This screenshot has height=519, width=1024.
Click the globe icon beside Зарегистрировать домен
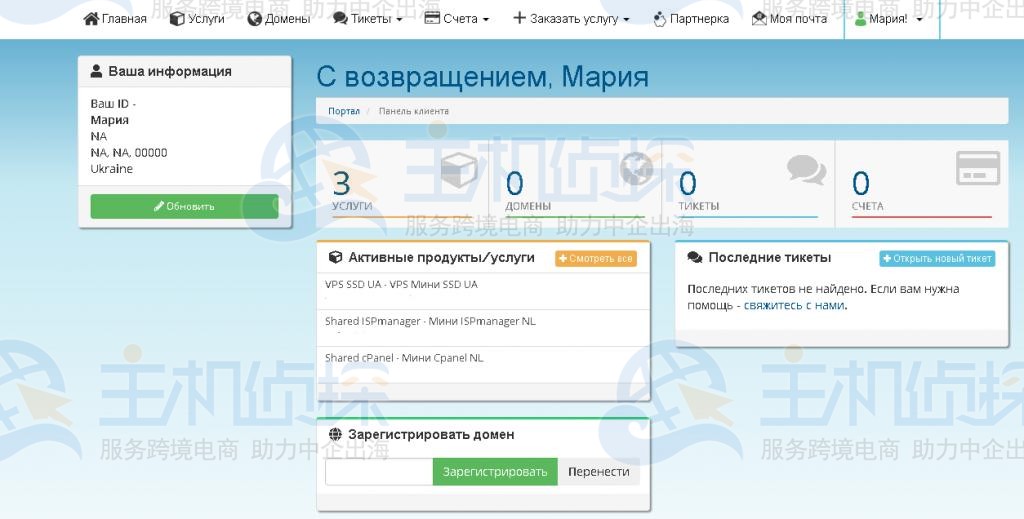click(x=335, y=434)
